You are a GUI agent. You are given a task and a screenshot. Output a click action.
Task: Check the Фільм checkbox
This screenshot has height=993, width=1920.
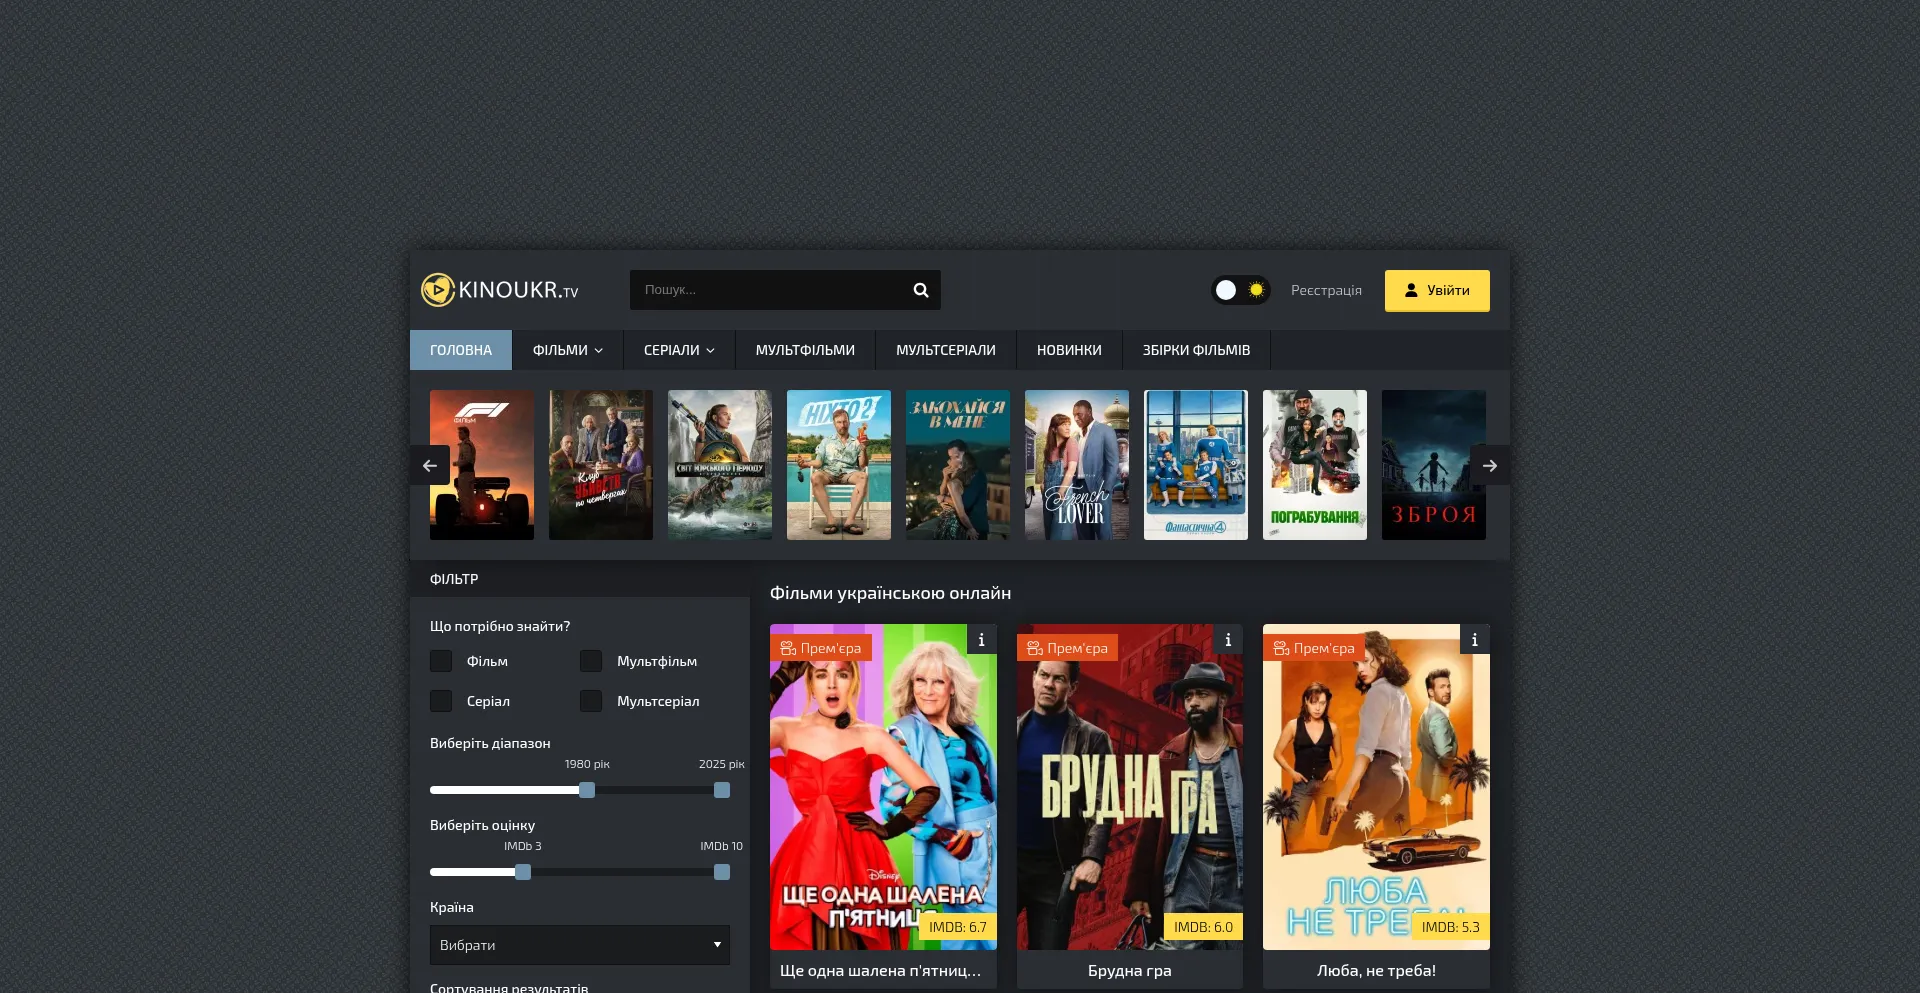tap(441, 661)
